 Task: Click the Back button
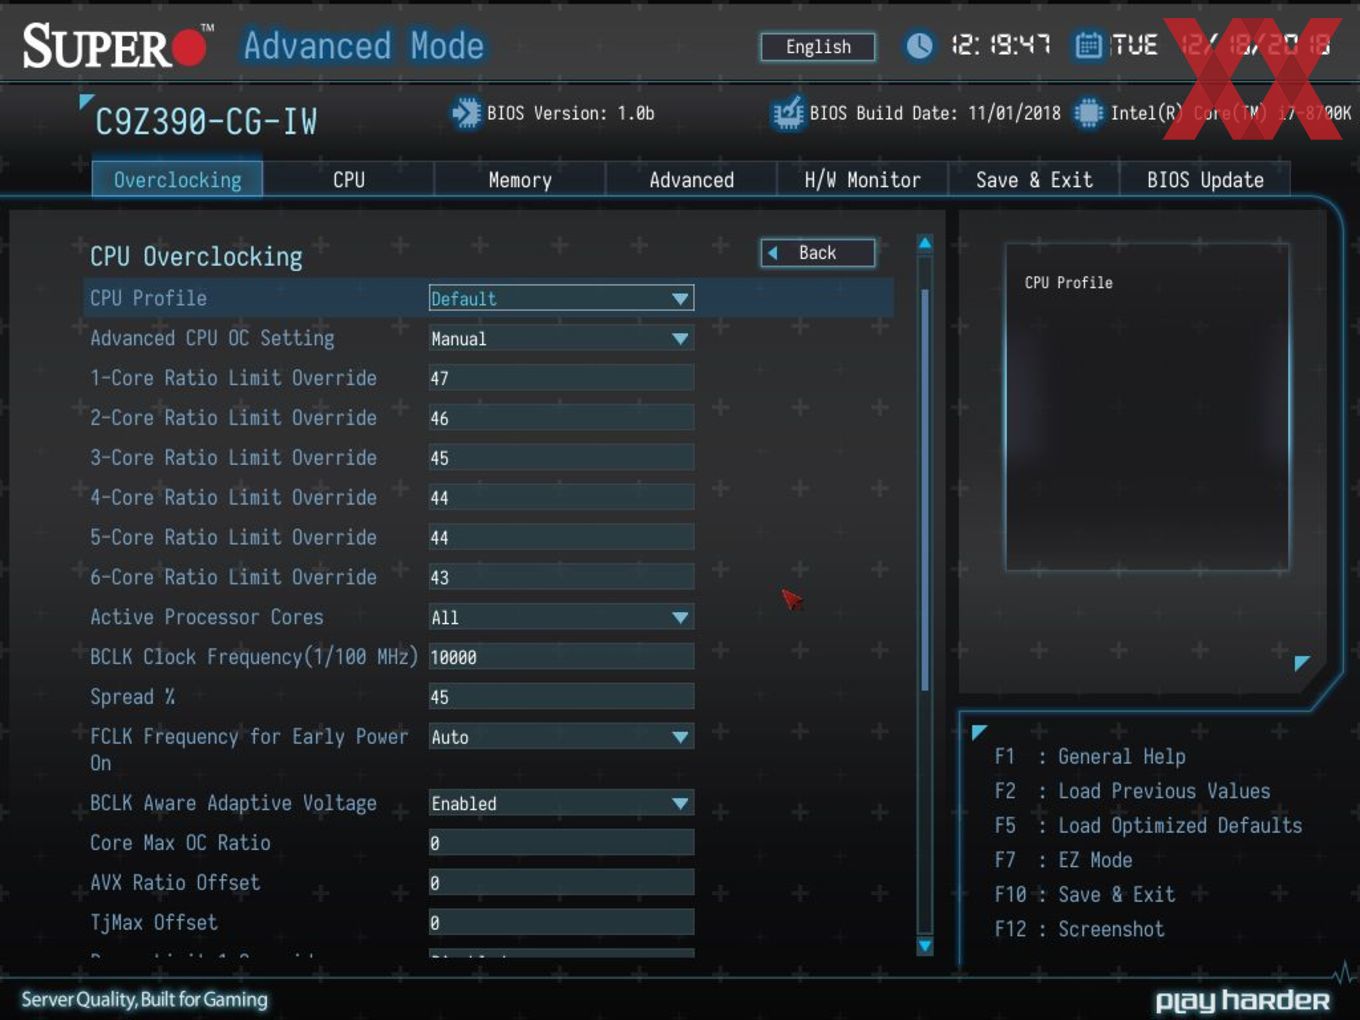[818, 253]
